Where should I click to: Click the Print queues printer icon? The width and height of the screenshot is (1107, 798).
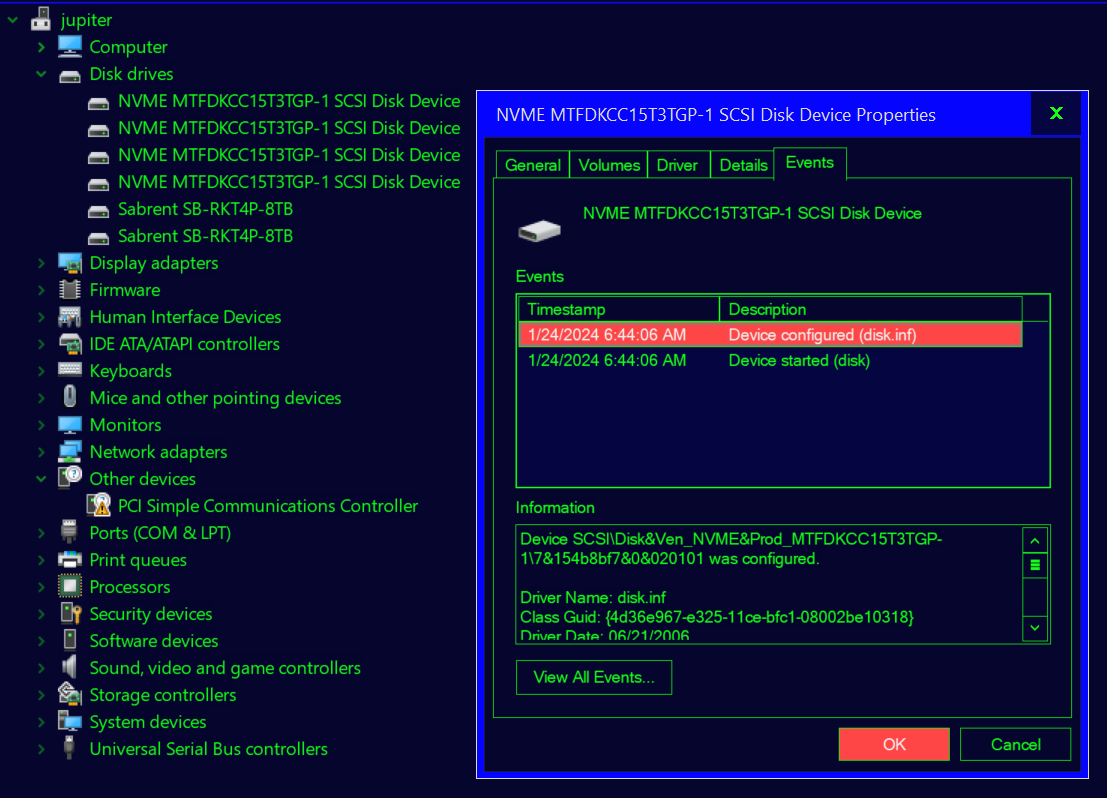click(70, 560)
